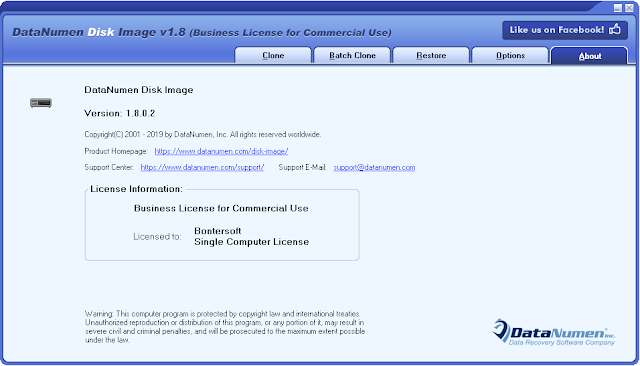Open the Support Center link
This screenshot has width=640, height=366.
pos(202,167)
